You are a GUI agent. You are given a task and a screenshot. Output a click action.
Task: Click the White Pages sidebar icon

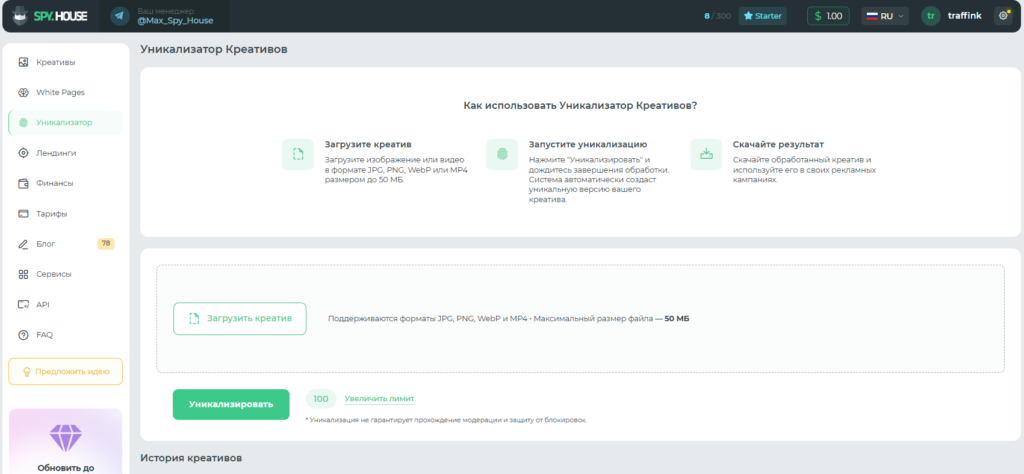[24, 93]
